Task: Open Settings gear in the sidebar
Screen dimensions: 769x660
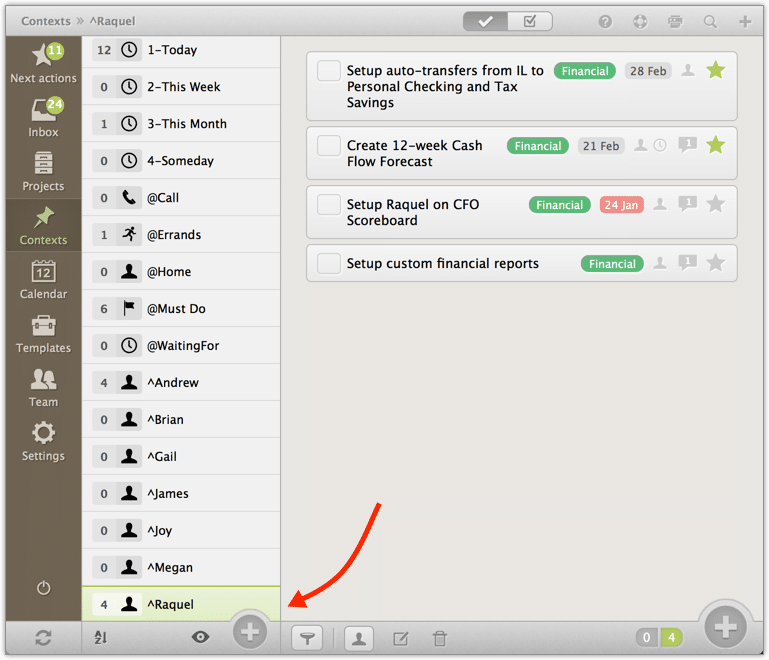Action: [43, 442]
